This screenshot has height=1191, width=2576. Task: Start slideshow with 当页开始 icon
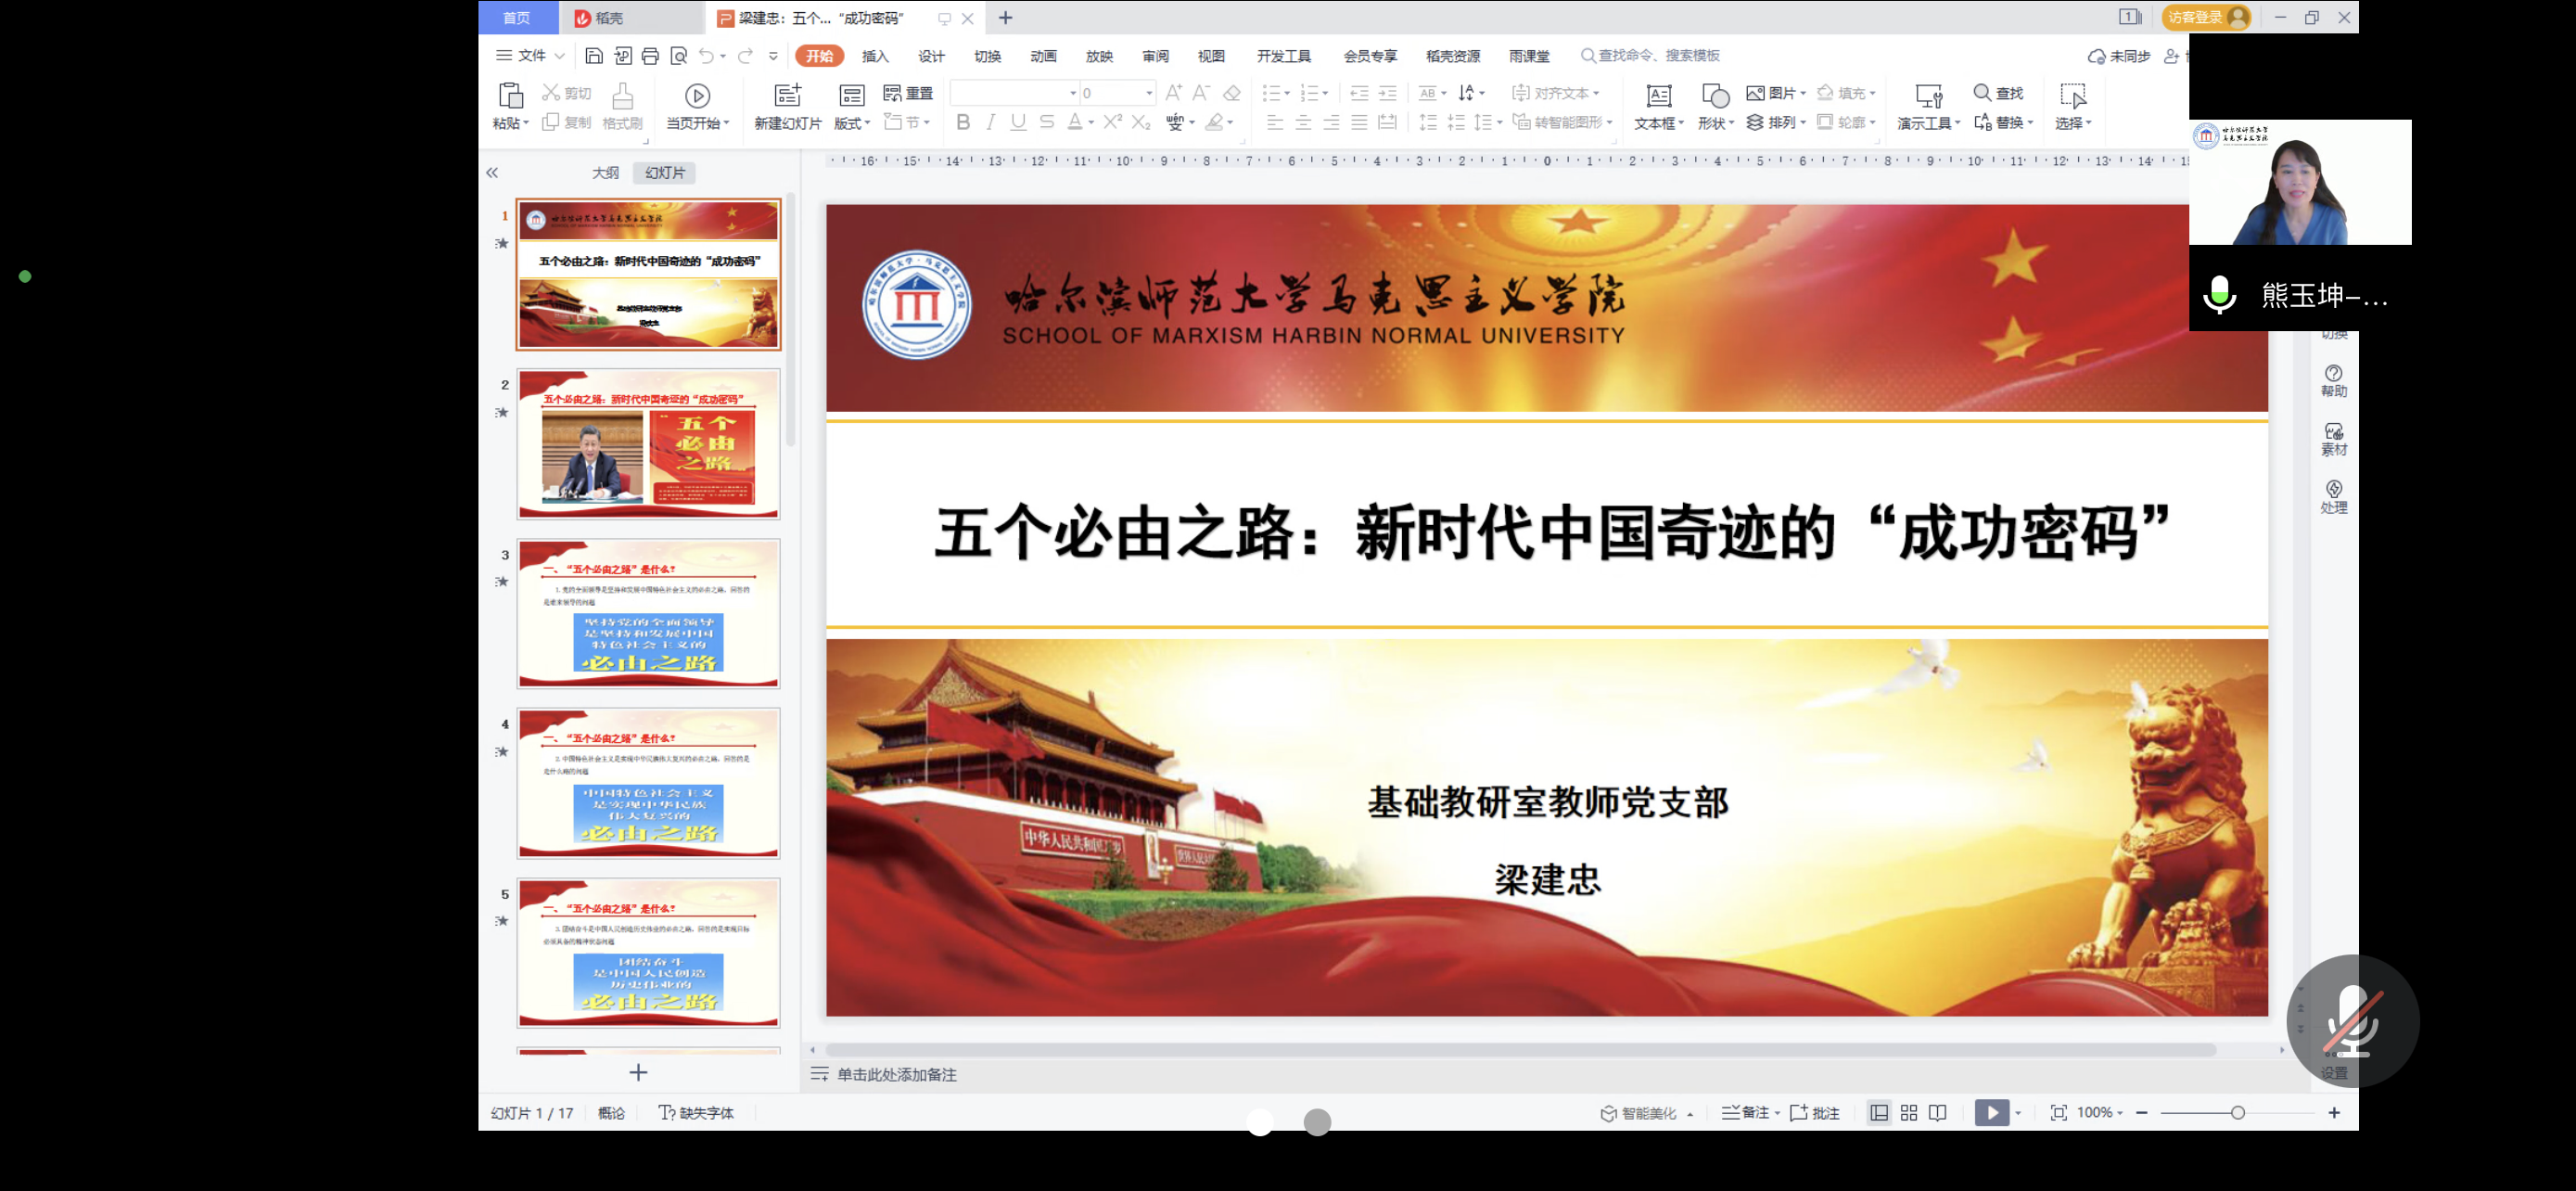coord(696,107)
